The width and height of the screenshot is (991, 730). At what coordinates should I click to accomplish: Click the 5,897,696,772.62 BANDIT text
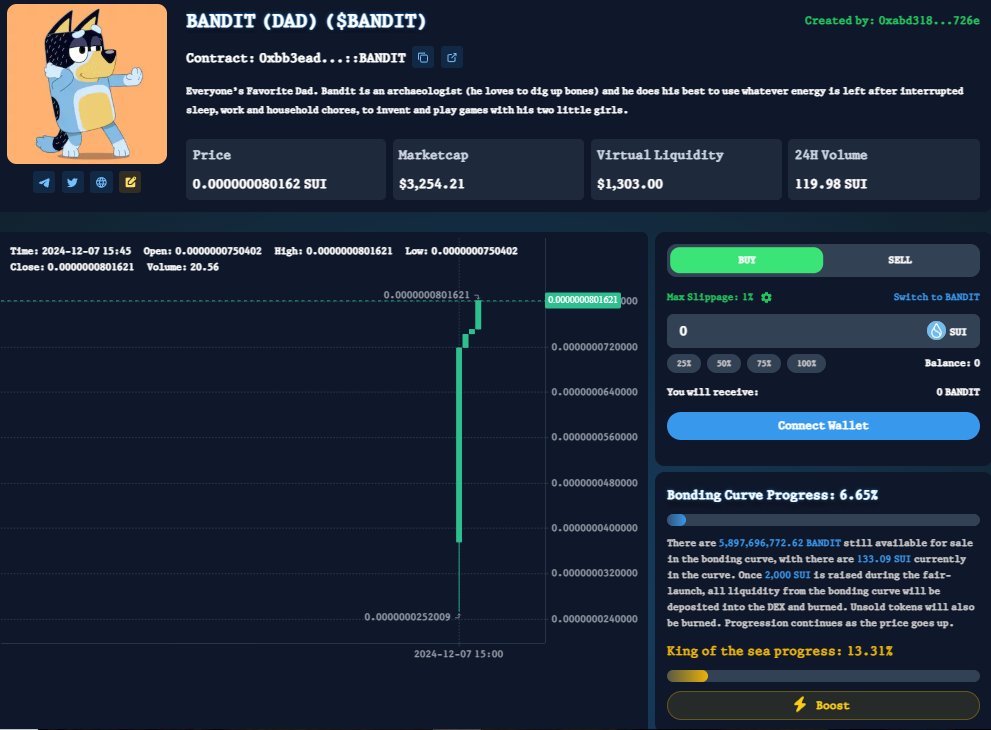779,543
